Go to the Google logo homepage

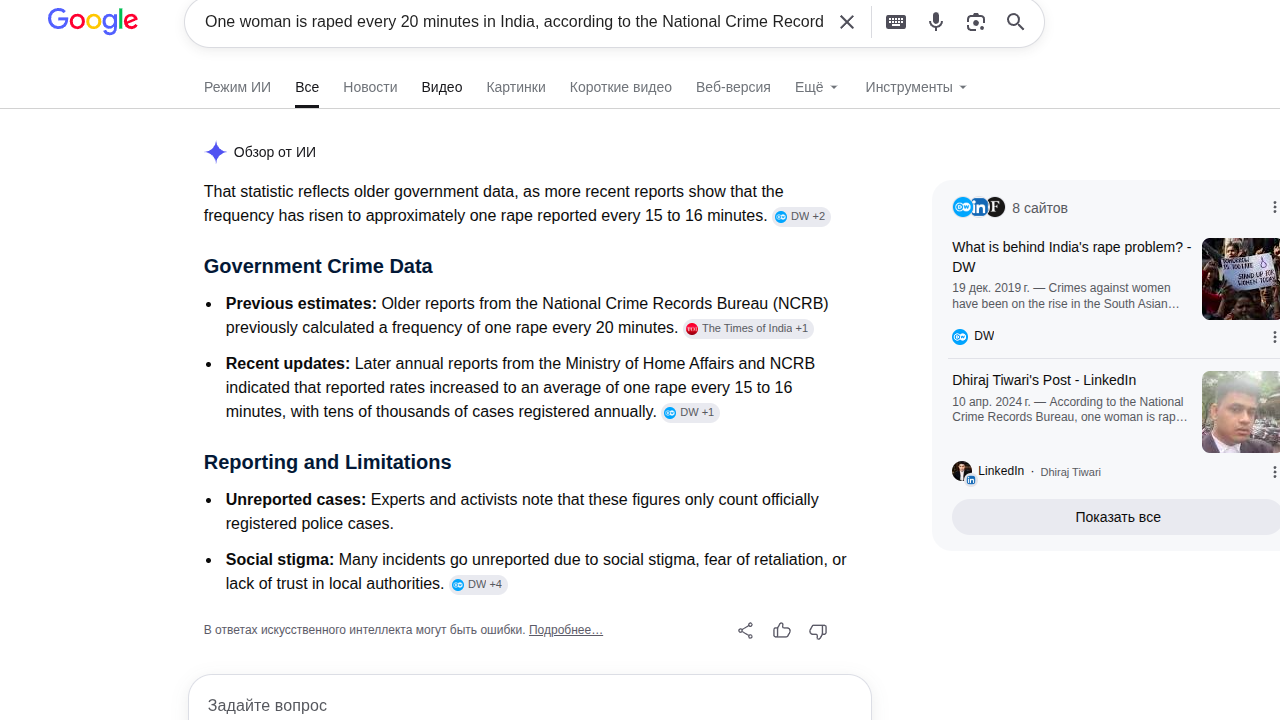(93, 21)
